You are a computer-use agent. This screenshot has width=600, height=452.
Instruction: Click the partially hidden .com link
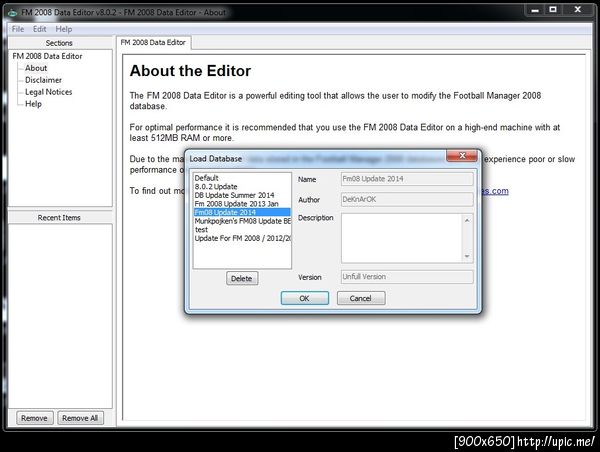tap(495, 191)
